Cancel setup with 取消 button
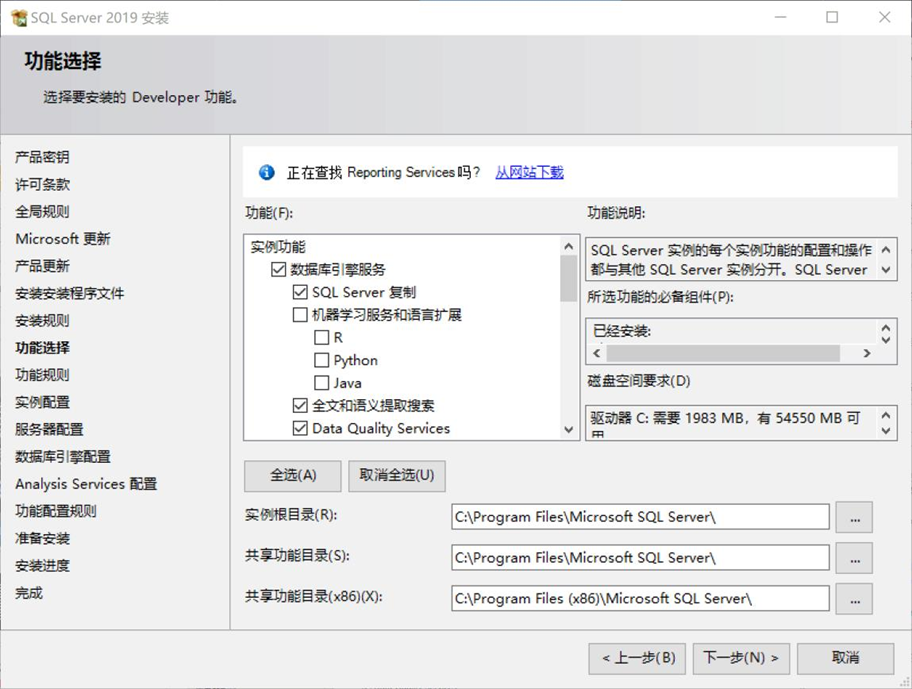 pyautogui.click(x=846, y=658)
